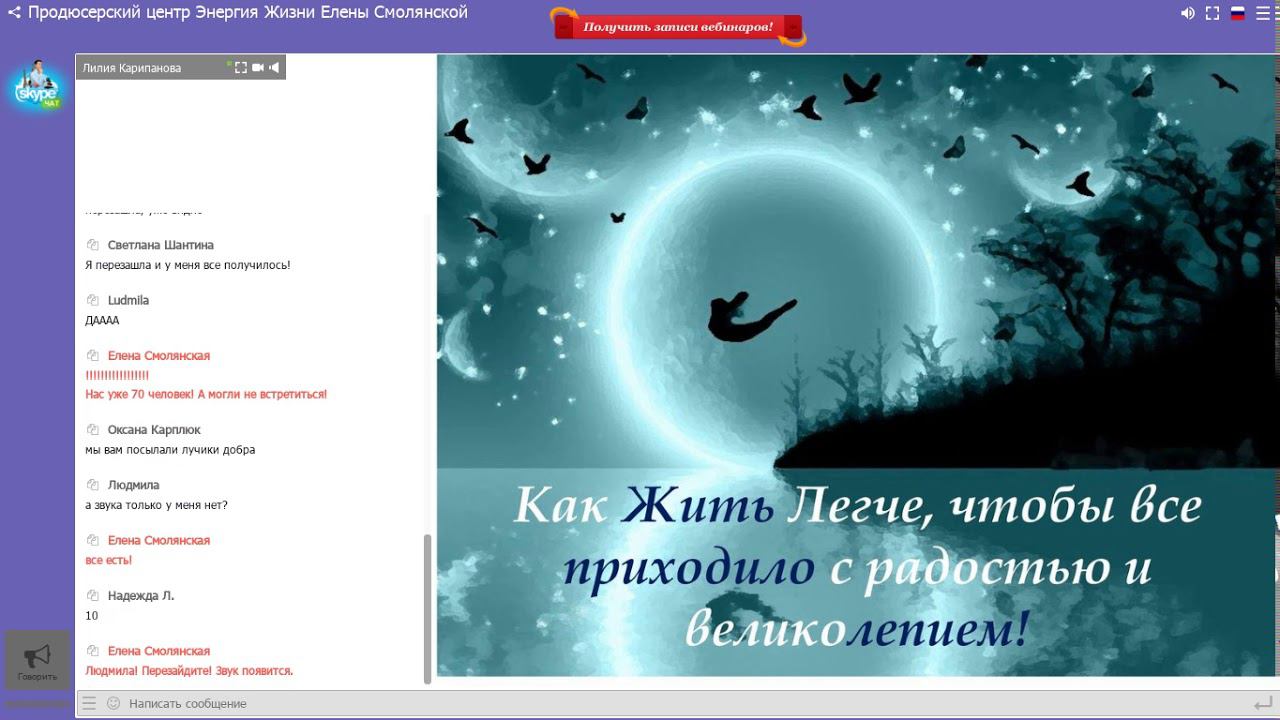The width and height of the screenshot is (1280, 720).
Task: Click the copy icon next to Надежда Л.
Action: 92,596
